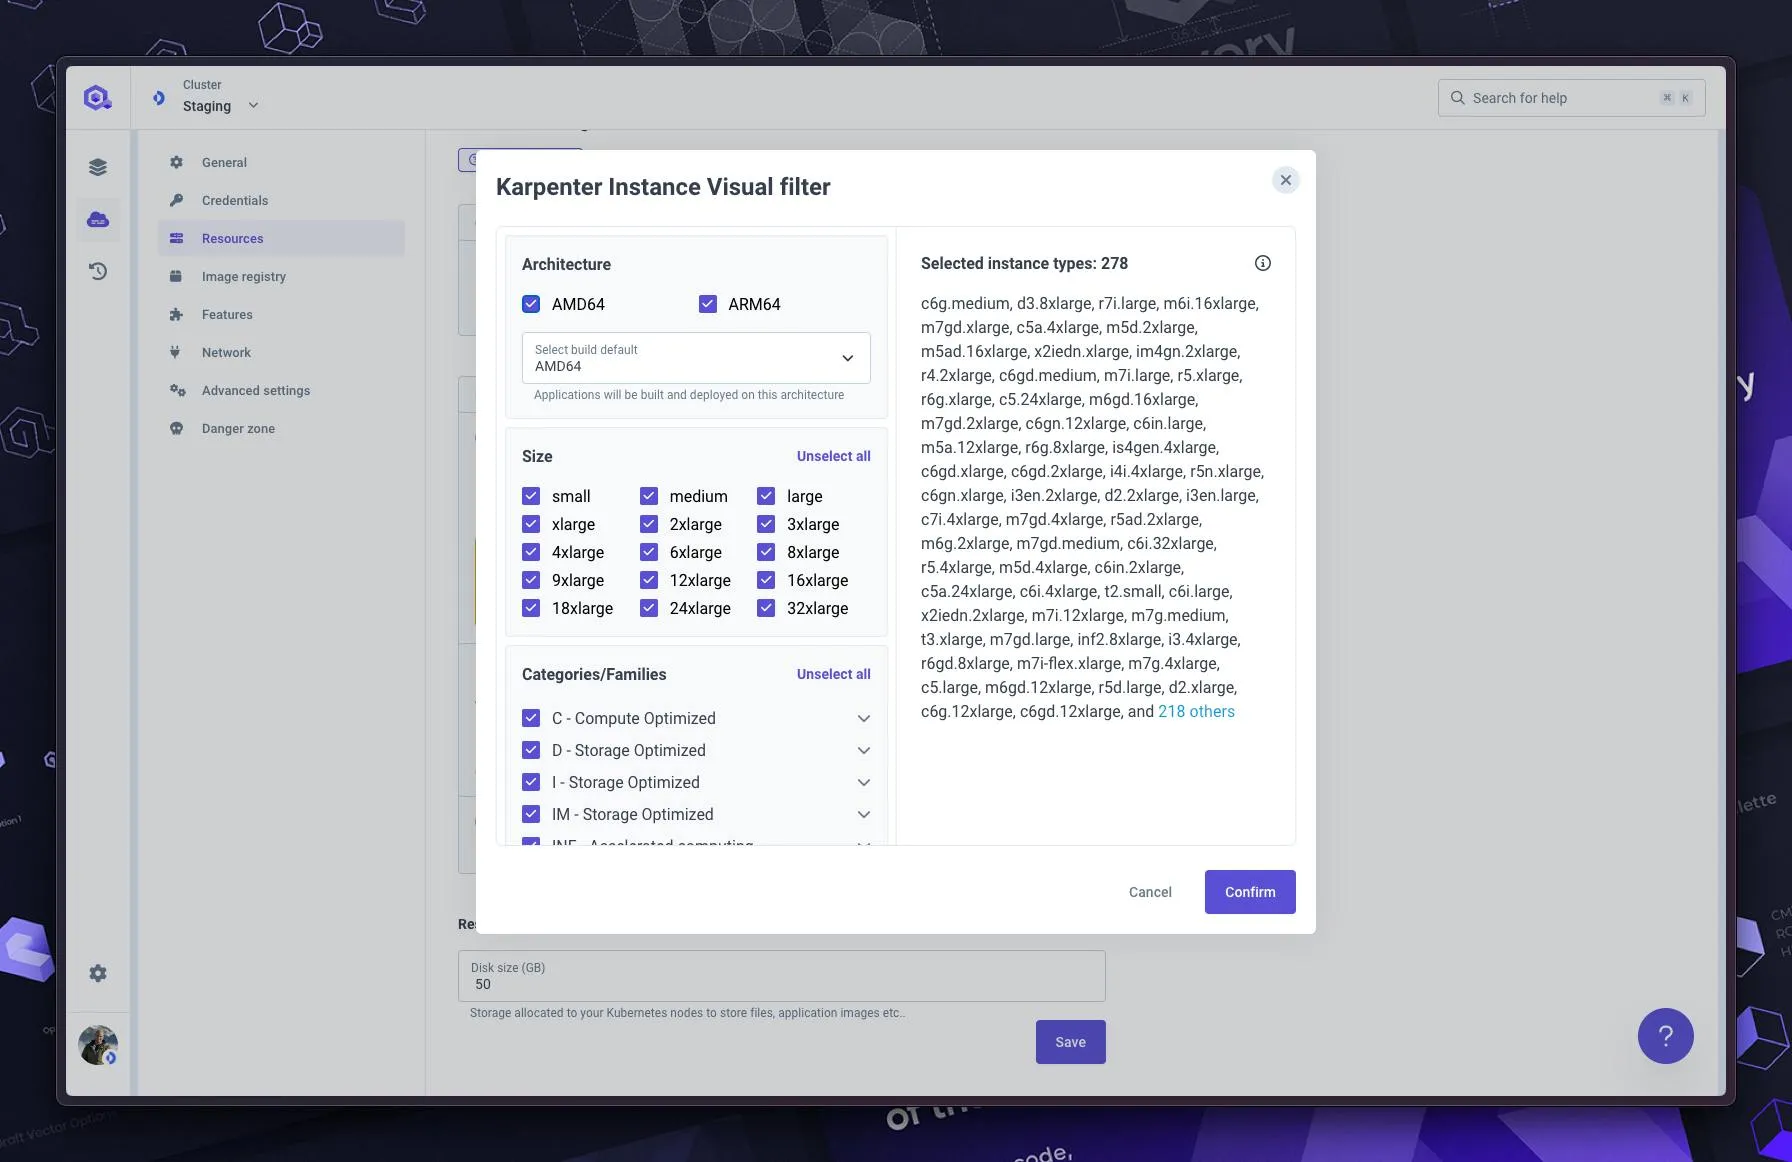This screenshot has height=1162, width=1792.
Task: Click the Features puzzle icon
Action: click(177, 314)
